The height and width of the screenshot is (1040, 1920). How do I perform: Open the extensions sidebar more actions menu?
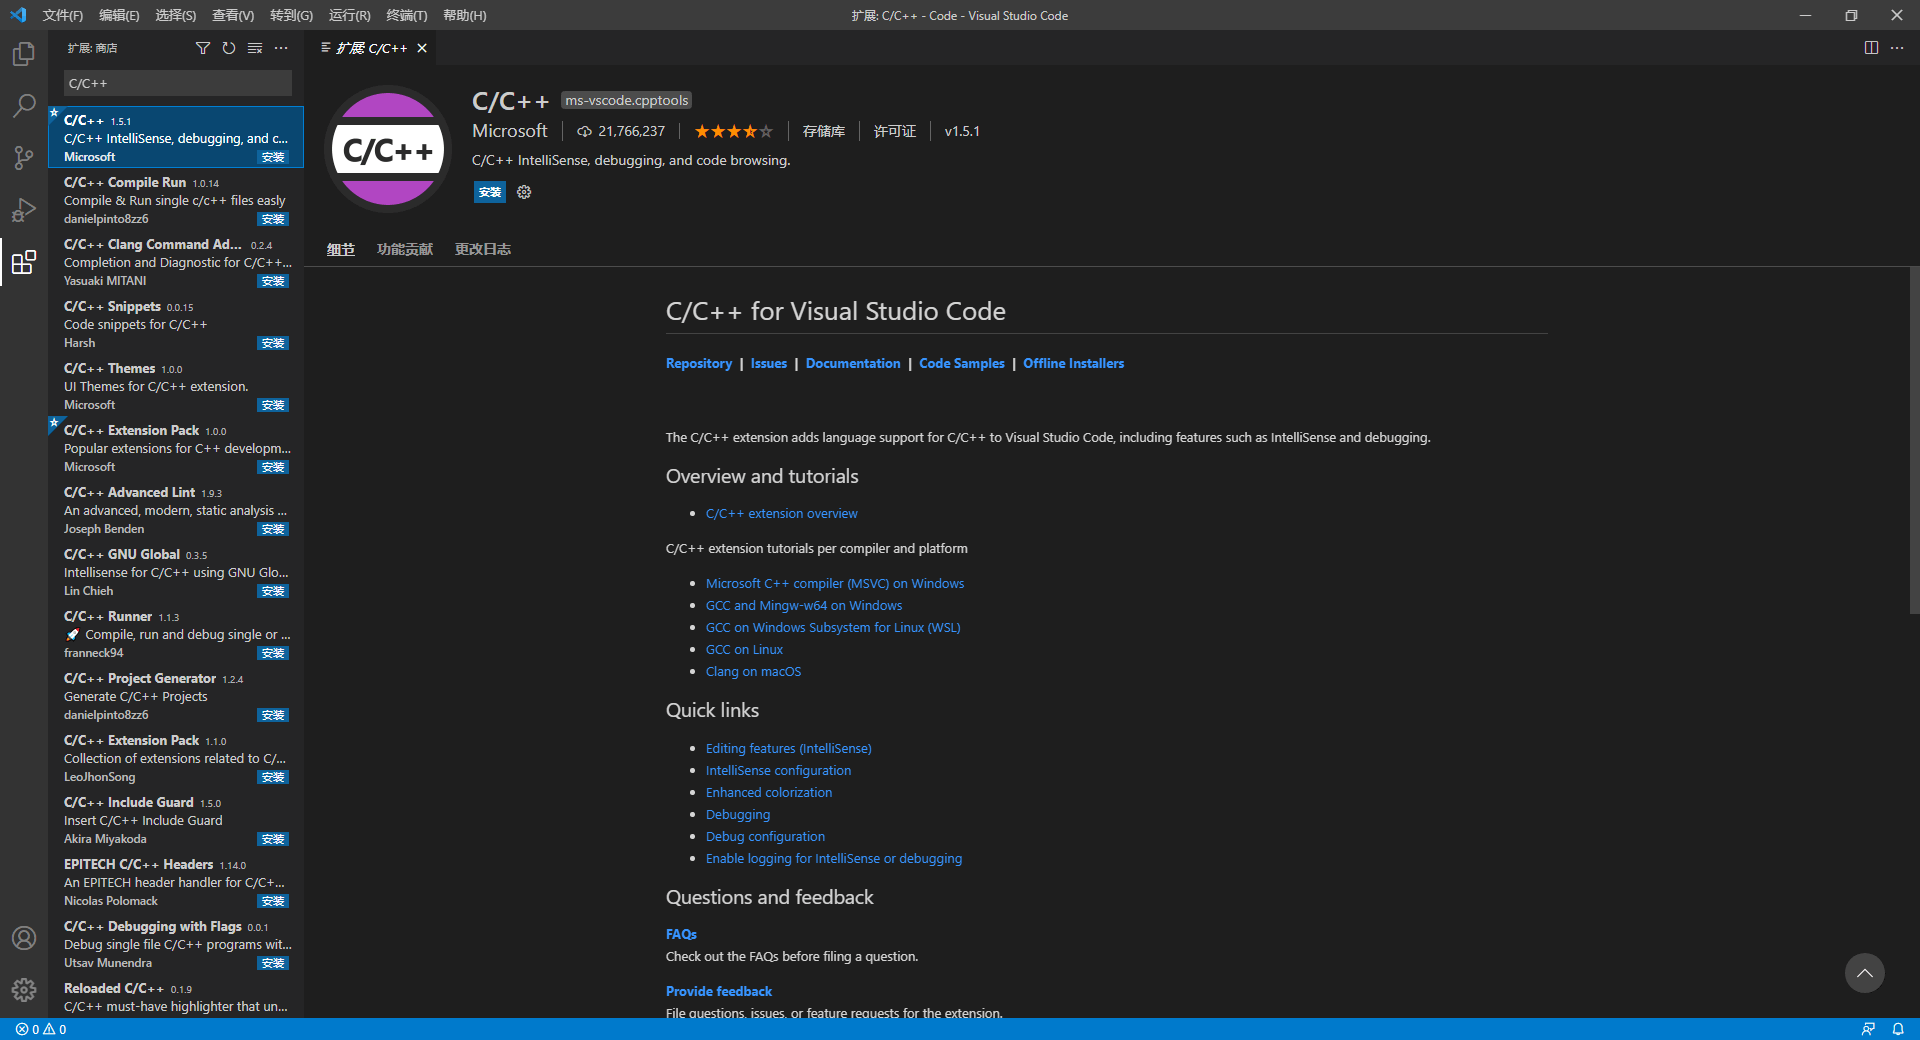click(281, 48)
